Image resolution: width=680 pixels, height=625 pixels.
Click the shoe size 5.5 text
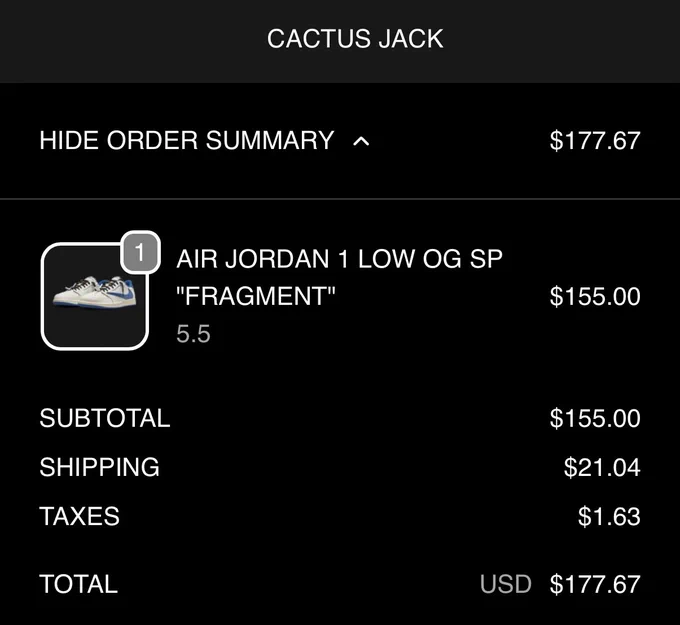193,334
